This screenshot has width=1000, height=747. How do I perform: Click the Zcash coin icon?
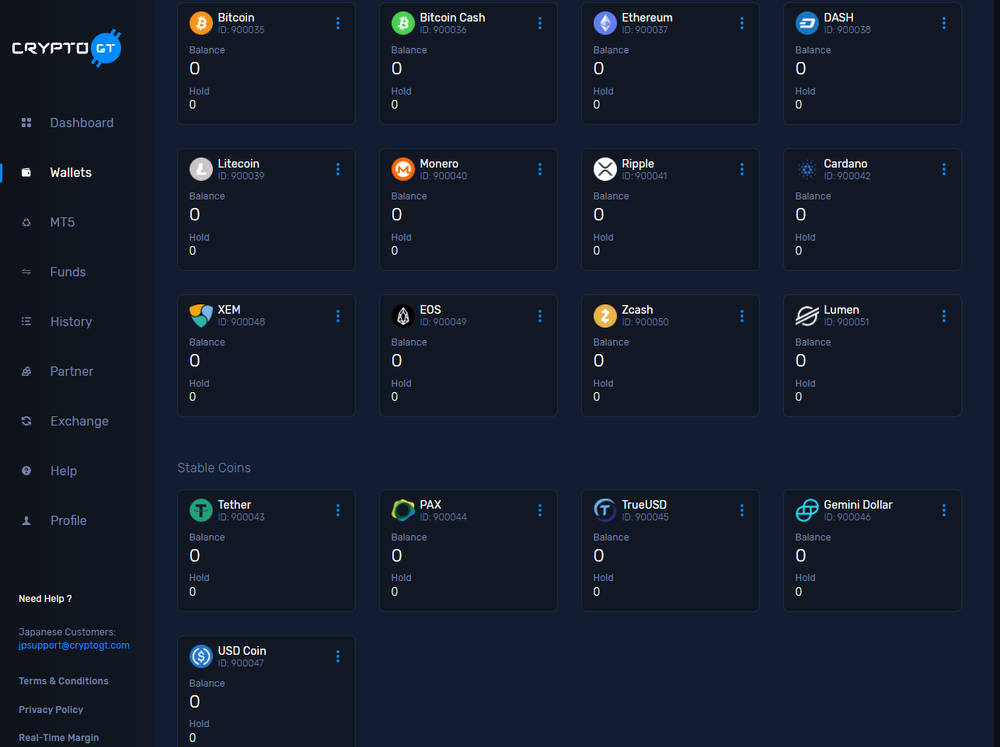click(x=605, y=315)
